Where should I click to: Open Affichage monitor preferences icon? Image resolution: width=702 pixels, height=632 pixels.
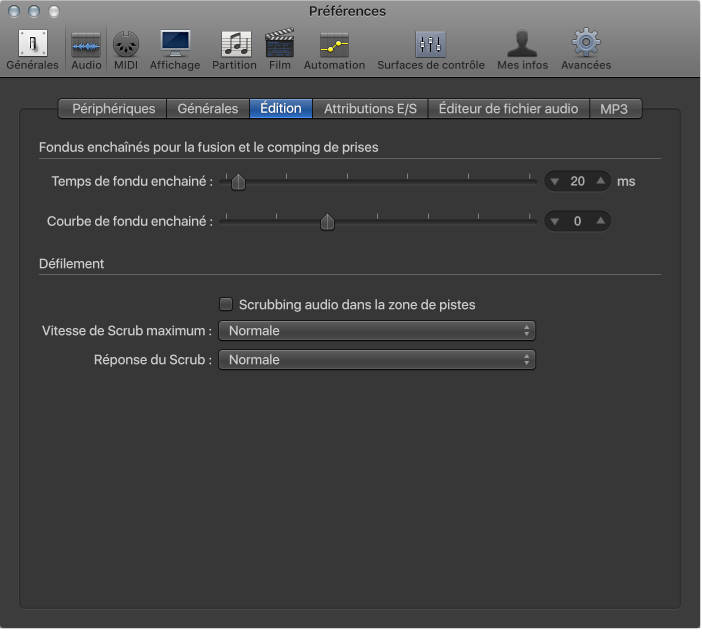[x=175, y=43]
